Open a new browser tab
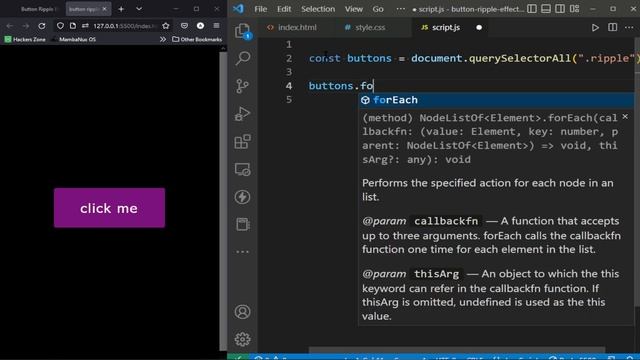The height and width of the screenshot is (360, 640). click(121, 9)
